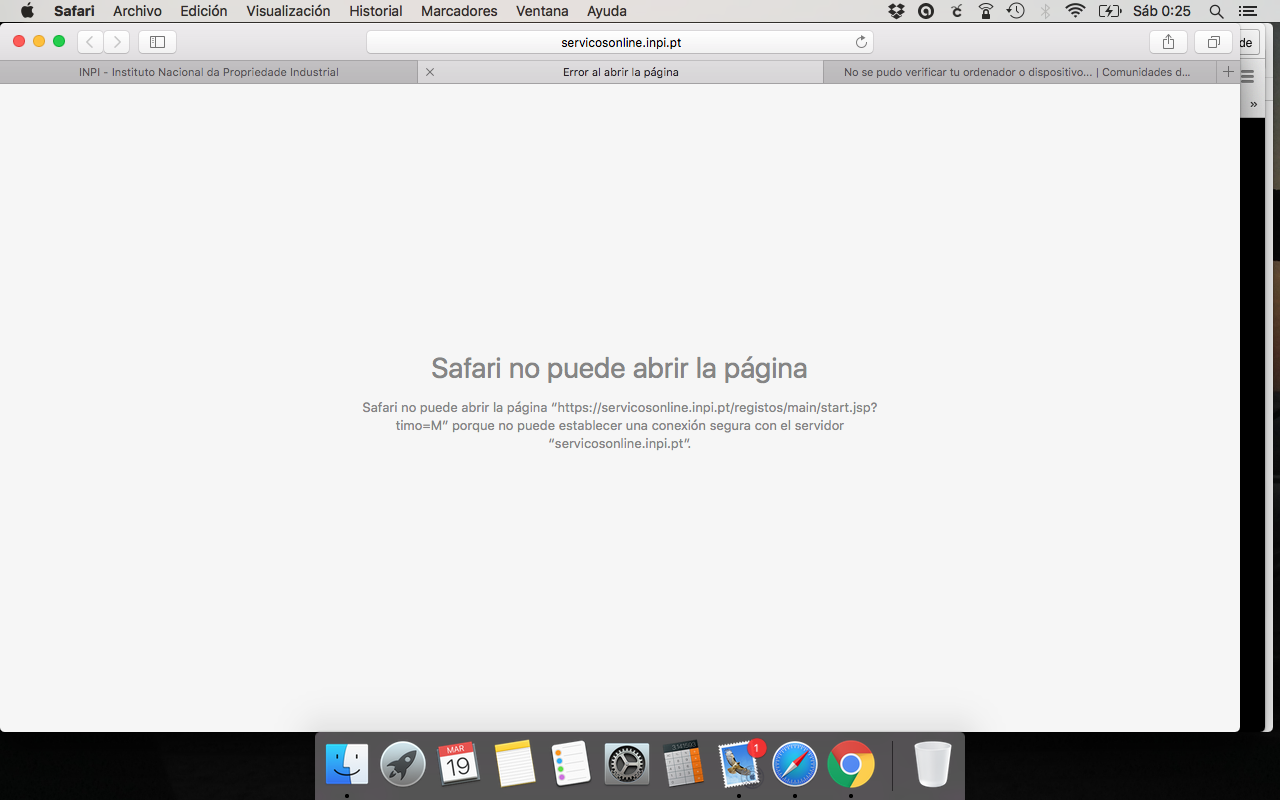The image size is (1280, 800).
Task: Click the spiral status icon in menu bar
Action: [926, 11]
